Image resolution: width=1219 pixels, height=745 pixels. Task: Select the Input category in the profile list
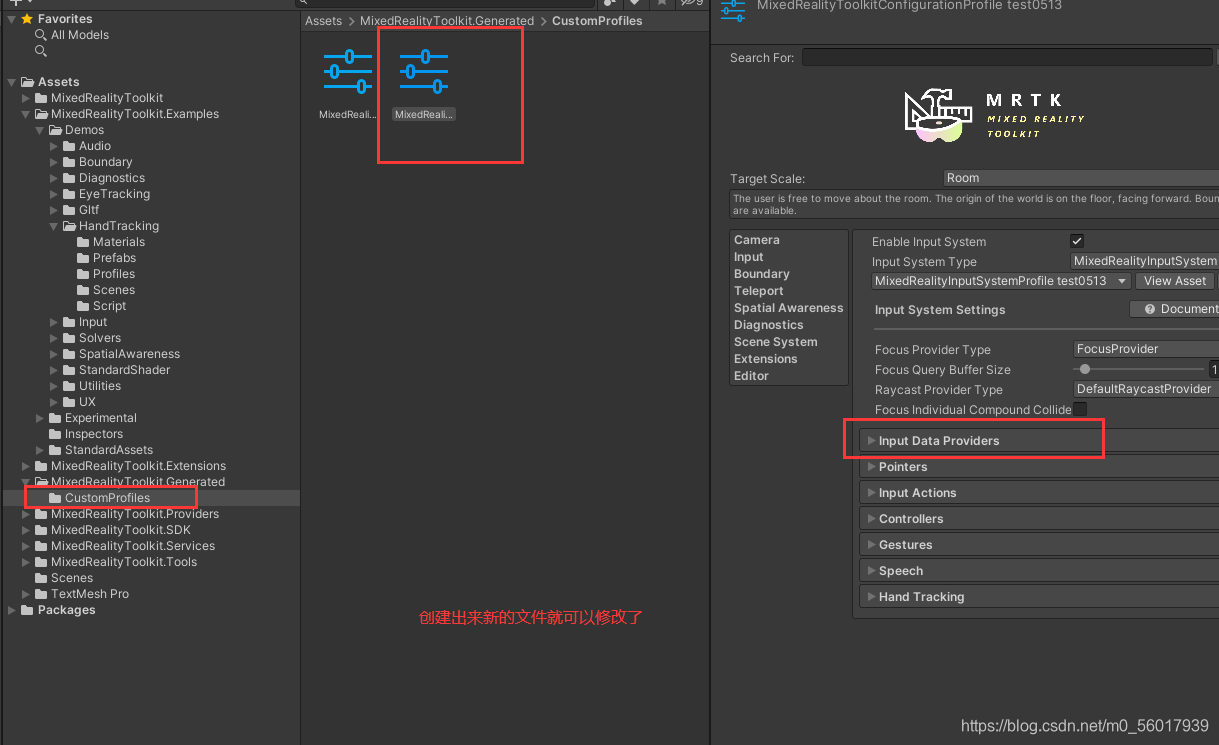coord(749,256)
